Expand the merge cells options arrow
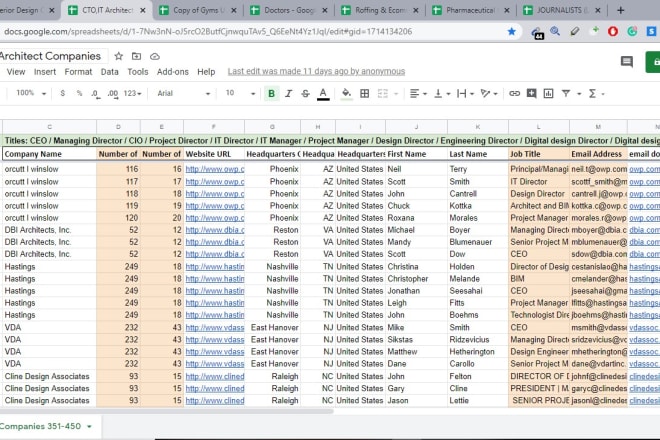Image resolution: width=660 pixels, height=440 pixels. point(396,93)
